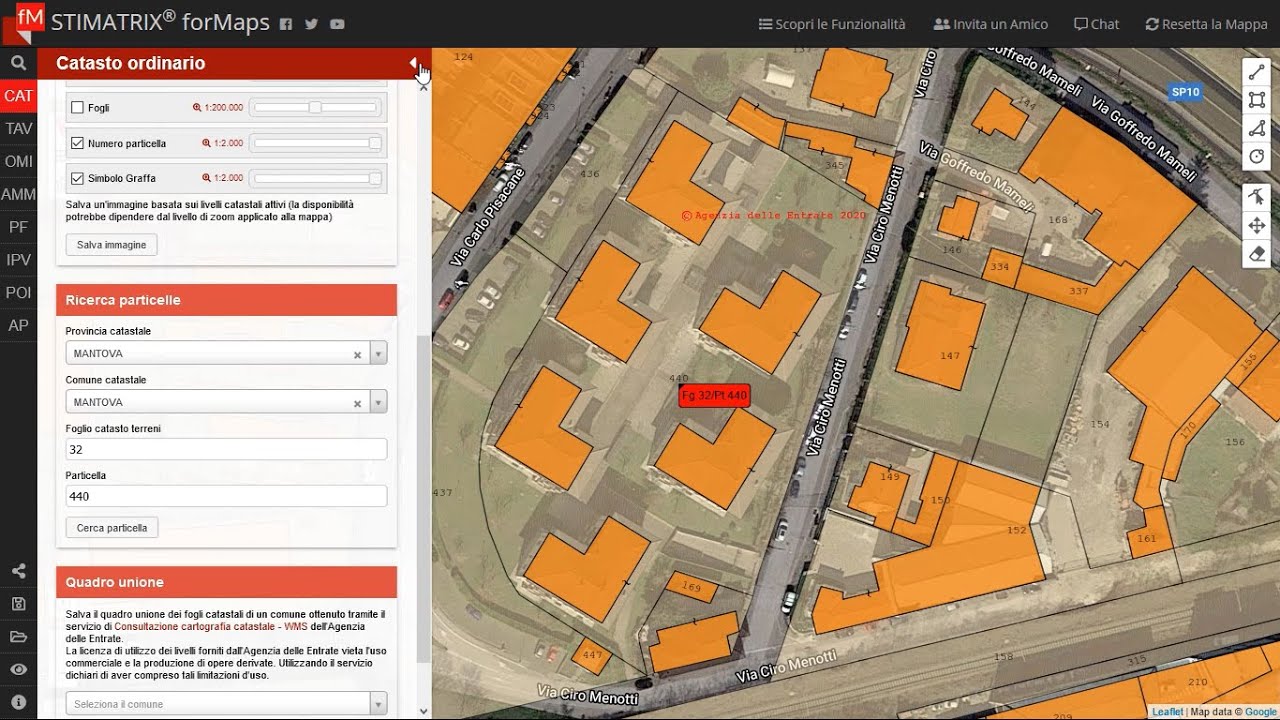Adjust the Fogli opacity slider

(x=316, y=107)
